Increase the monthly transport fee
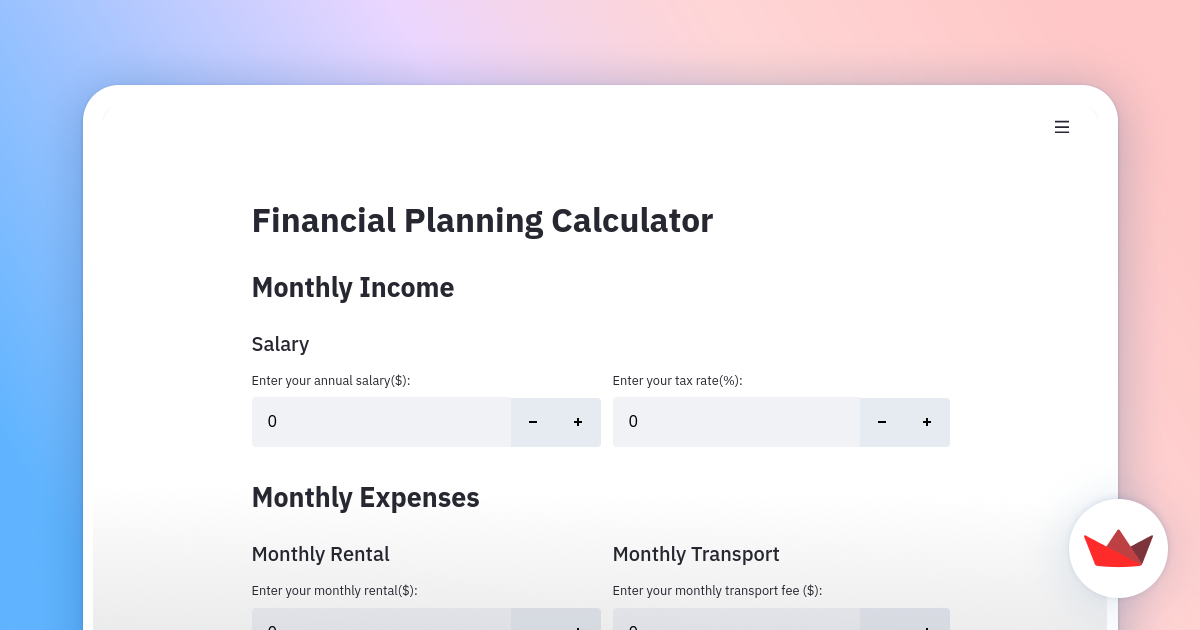 tap(926, 627)
